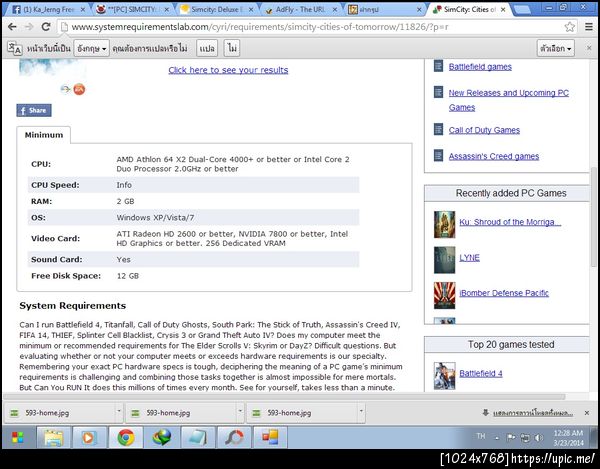The image size is (600, 469).
Task: Click the list icon beside "Assassin's Creed games"
Action: point(439,155)
